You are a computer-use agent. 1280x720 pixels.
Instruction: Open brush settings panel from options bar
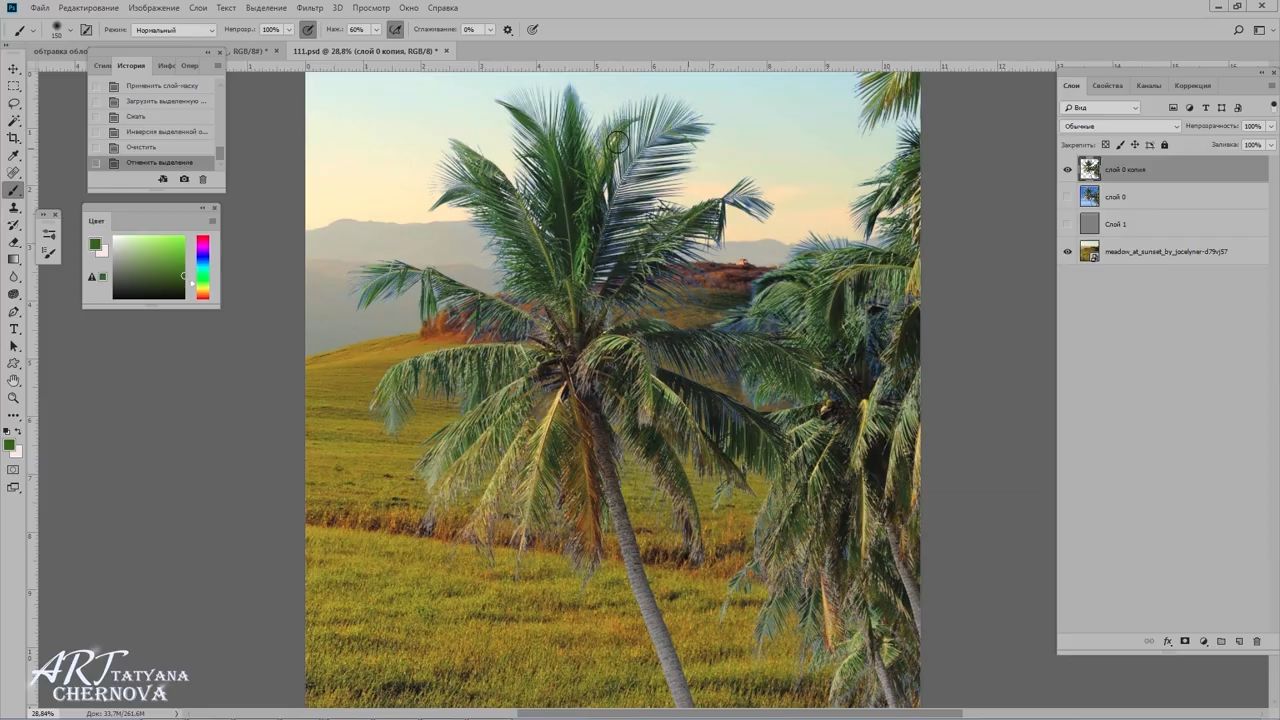[x=86, y=30]
